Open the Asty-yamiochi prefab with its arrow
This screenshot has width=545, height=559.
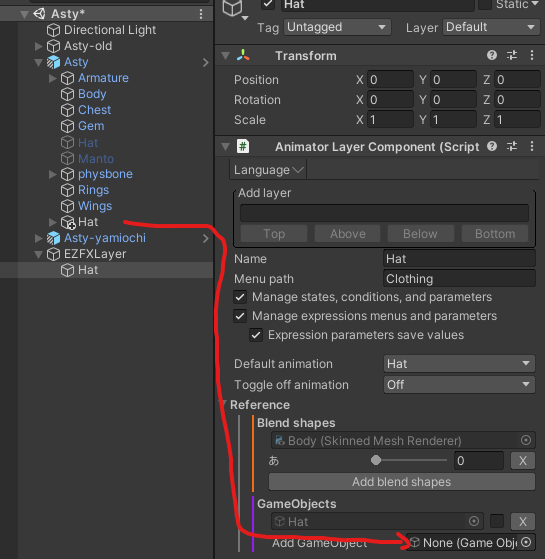pos(206,238)
